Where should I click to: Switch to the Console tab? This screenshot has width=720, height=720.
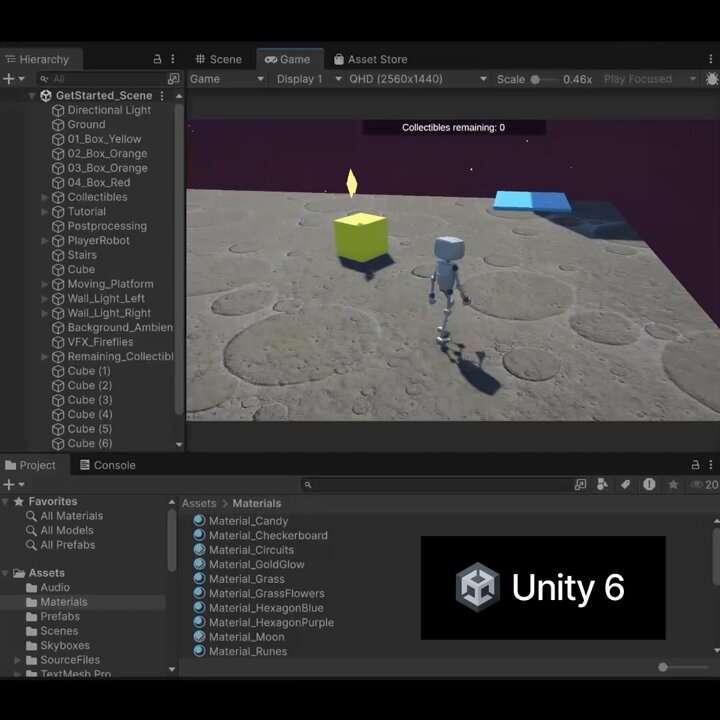coord(108,465)
